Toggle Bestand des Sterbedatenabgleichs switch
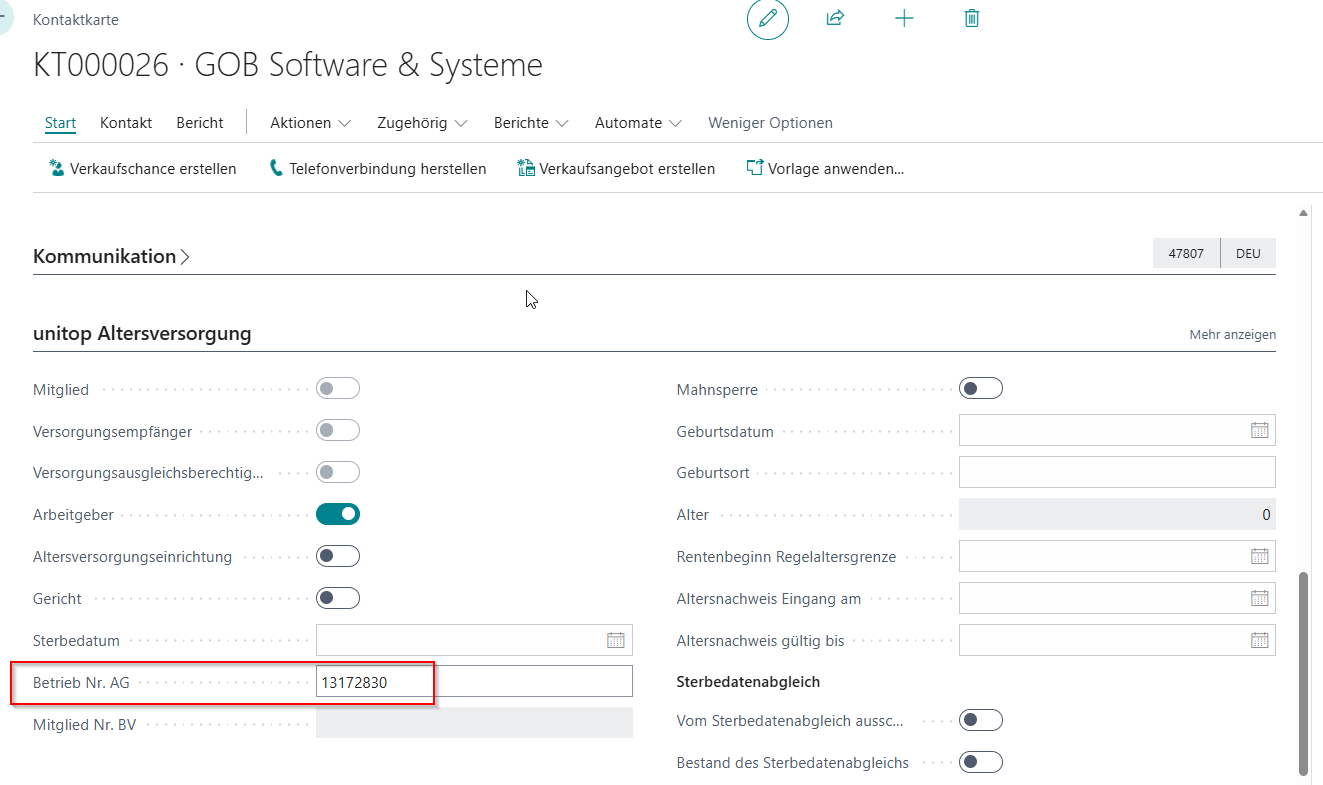 [x=981, y=762]
